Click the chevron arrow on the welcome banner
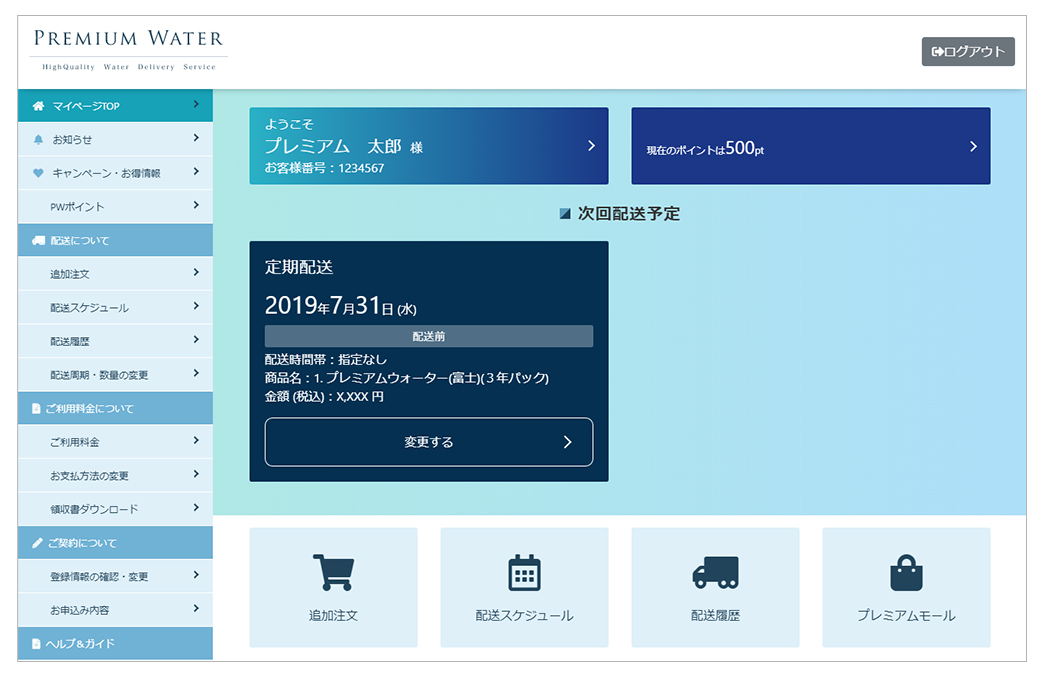 591,146
